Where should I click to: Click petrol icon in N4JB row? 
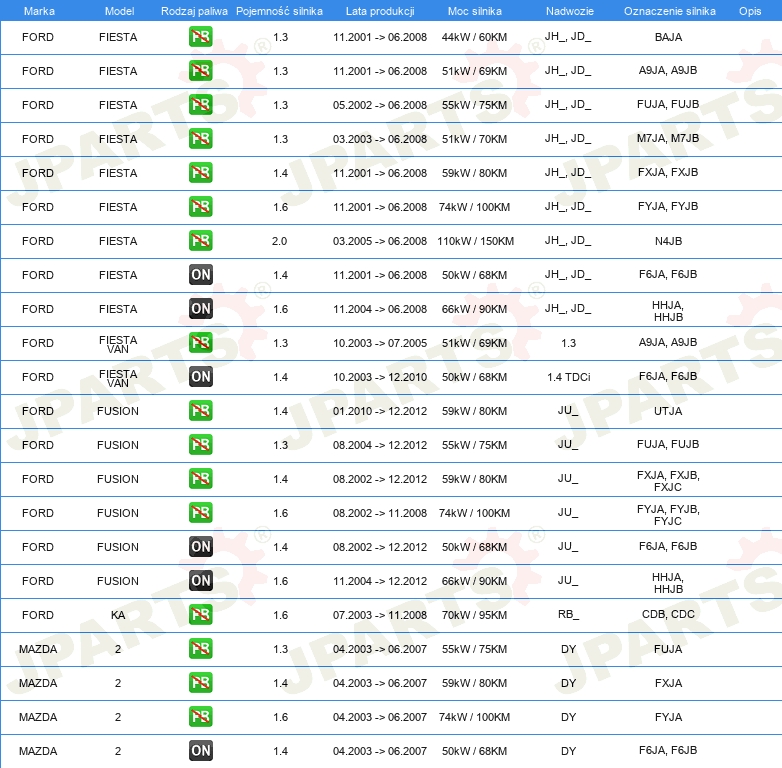pyautogui.click(x=200, y=240)
